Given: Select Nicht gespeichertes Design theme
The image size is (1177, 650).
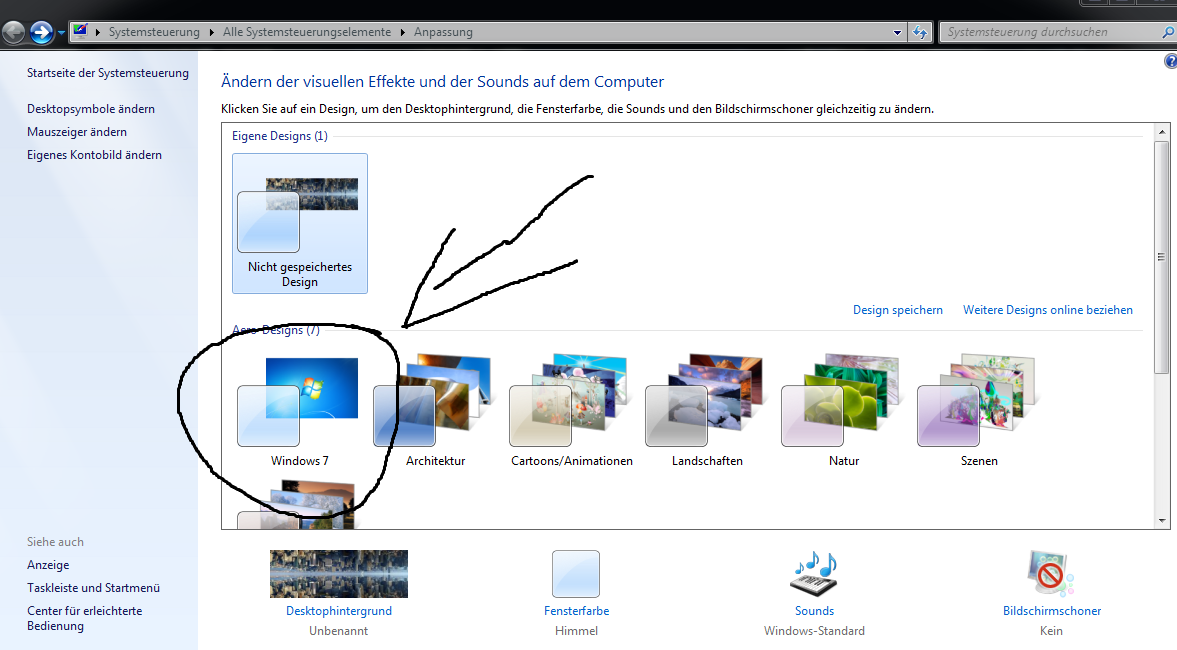Looking at the screenshot, I should pyautogui.click(x=300, y=224).
